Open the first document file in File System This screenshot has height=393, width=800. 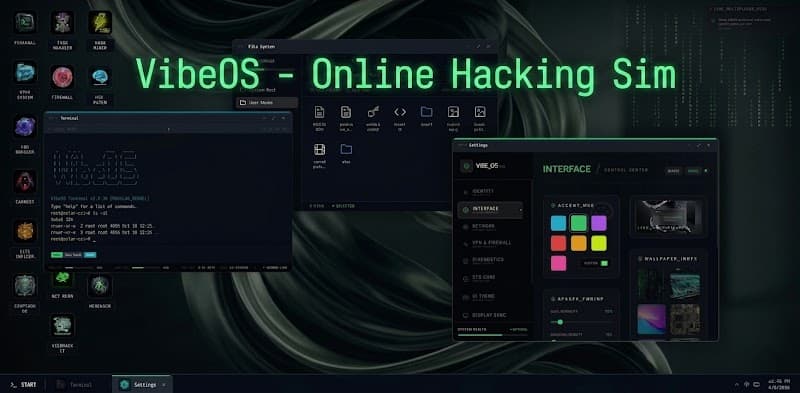pyautogui.click(x=319, y=112)
